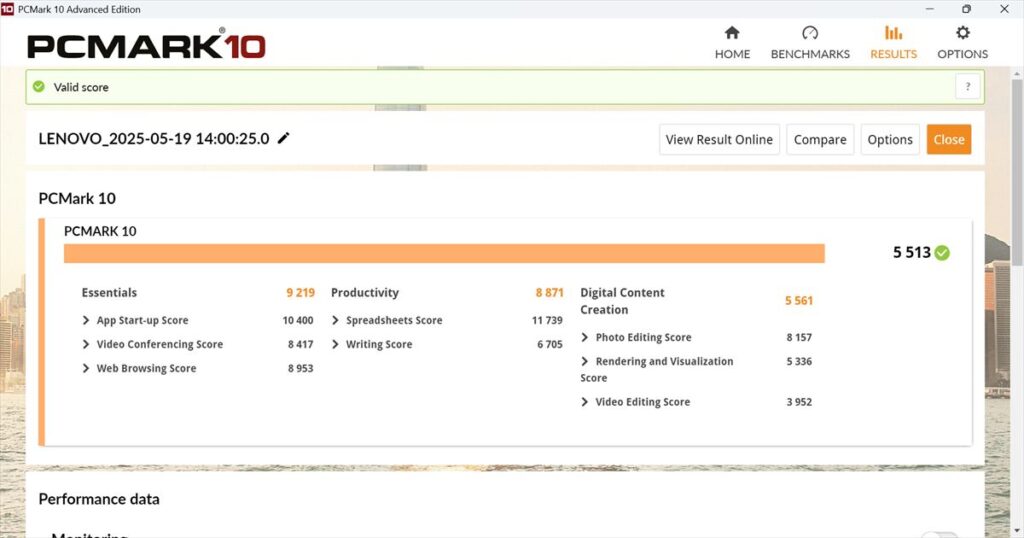Go to the HOME tab
The width and height of the screenshot is (1024, 538).
click(732, 43)
